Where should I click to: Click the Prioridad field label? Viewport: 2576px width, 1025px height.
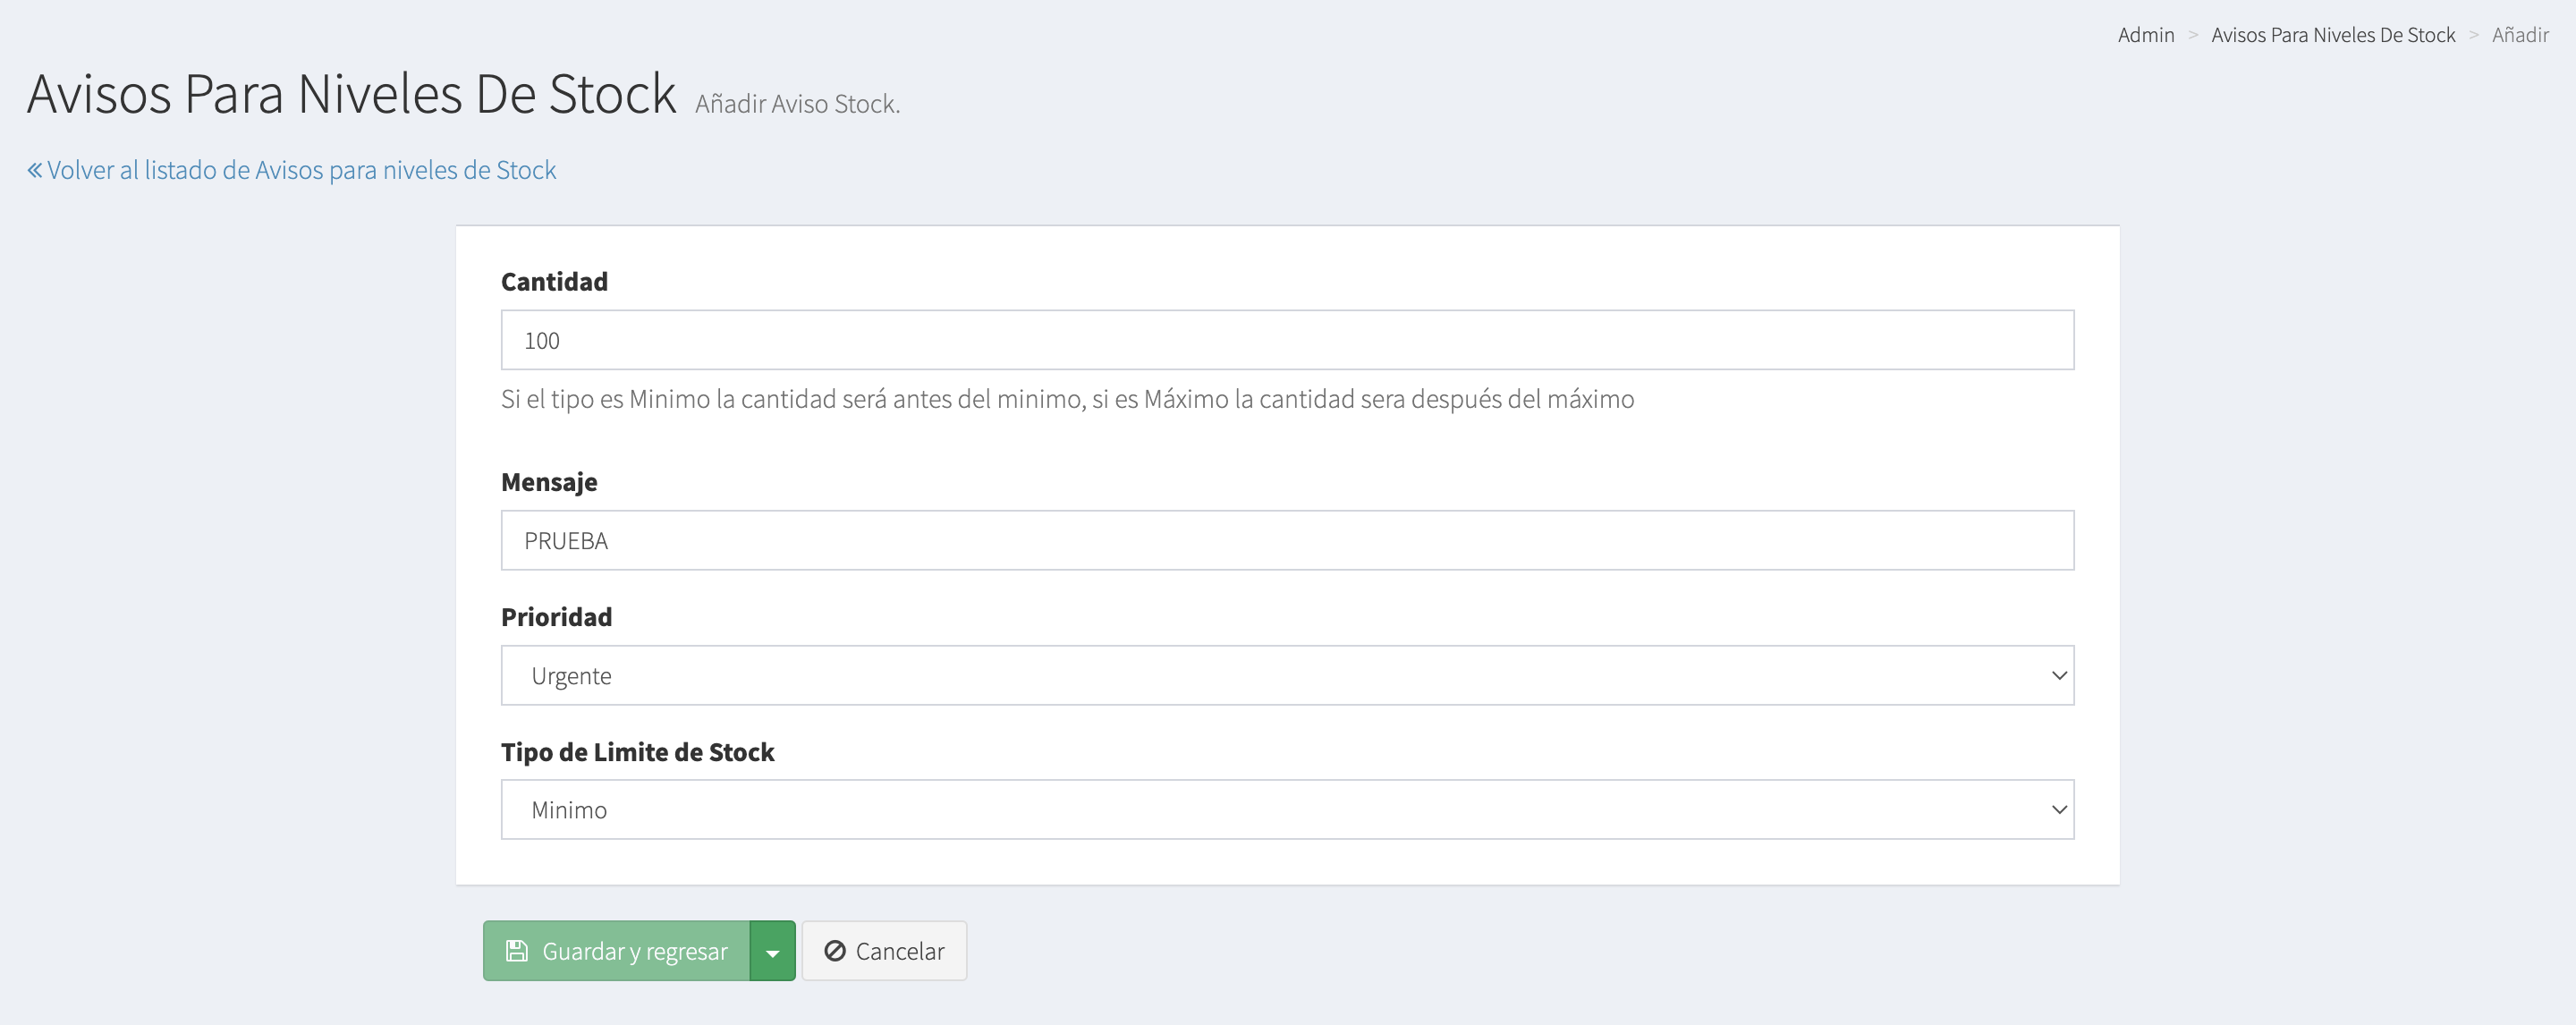[x=556, y=617]
